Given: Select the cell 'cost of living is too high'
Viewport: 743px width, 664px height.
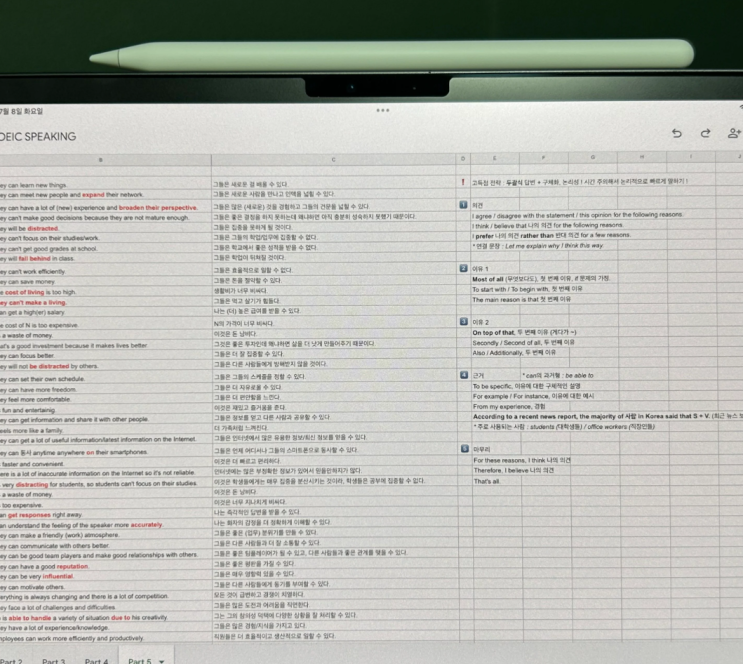Looking at the screenshot, I should tap(106, 292).
